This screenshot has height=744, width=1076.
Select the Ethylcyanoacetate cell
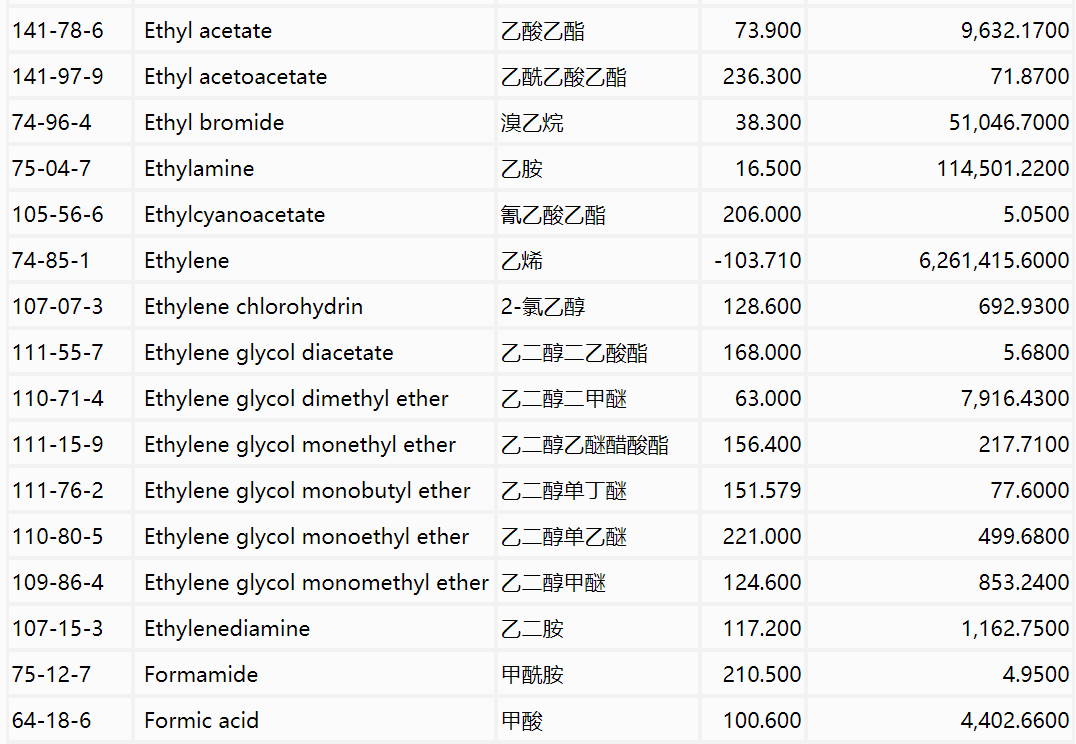tap(234, 215)
